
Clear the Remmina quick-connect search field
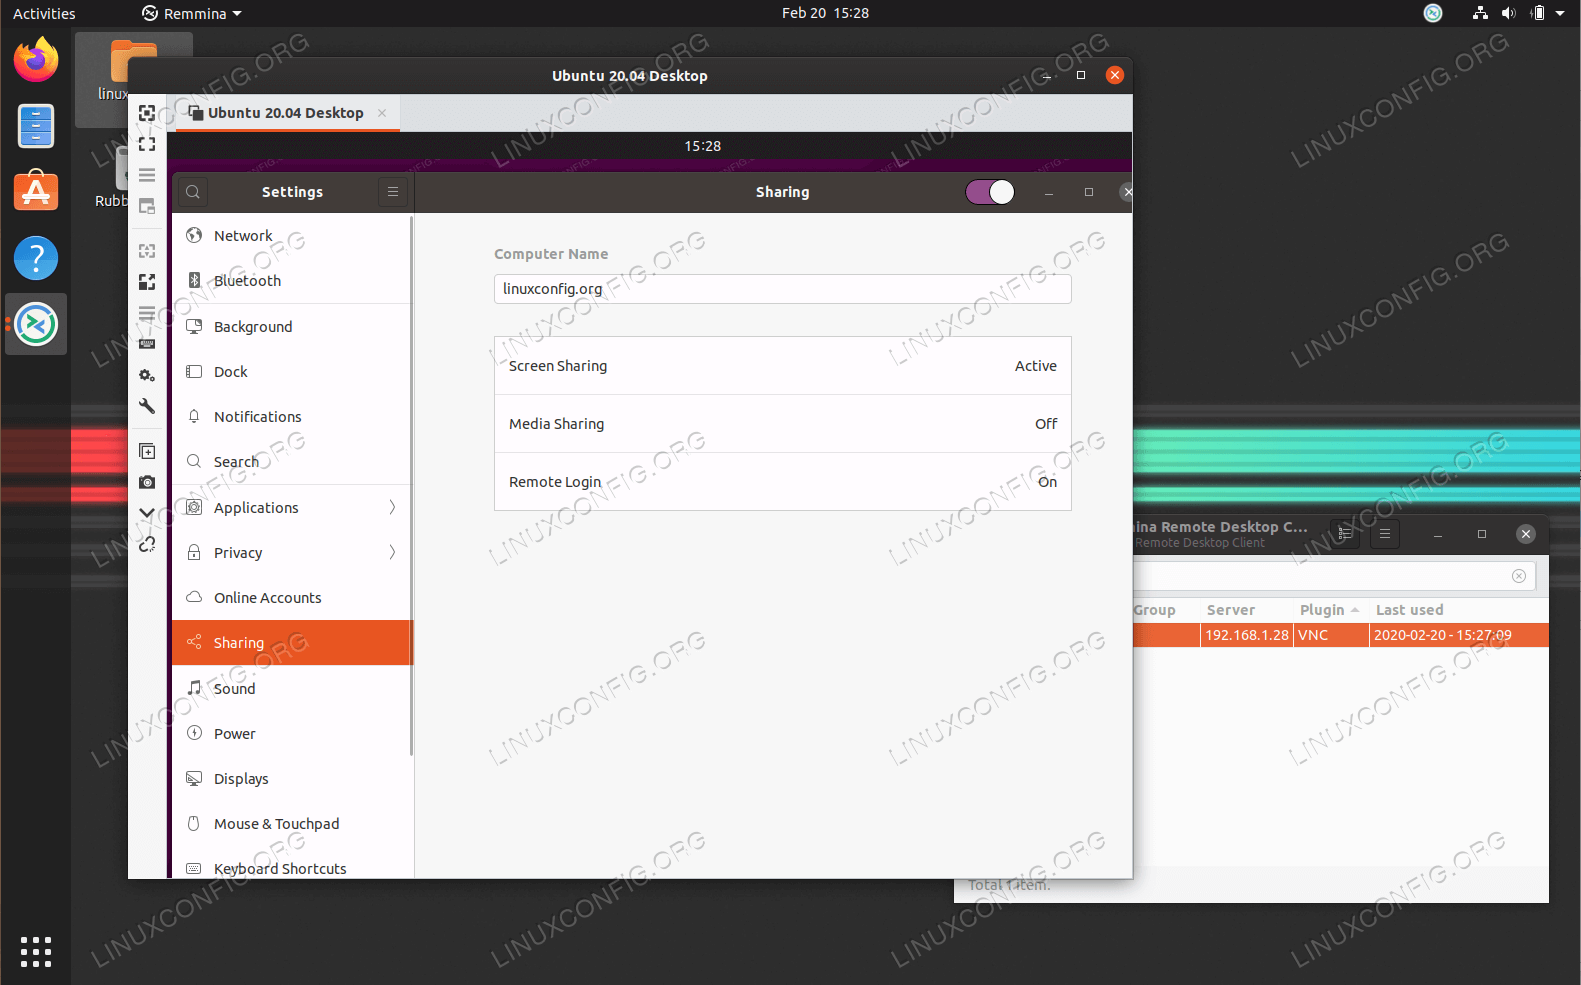[1519, 576]
